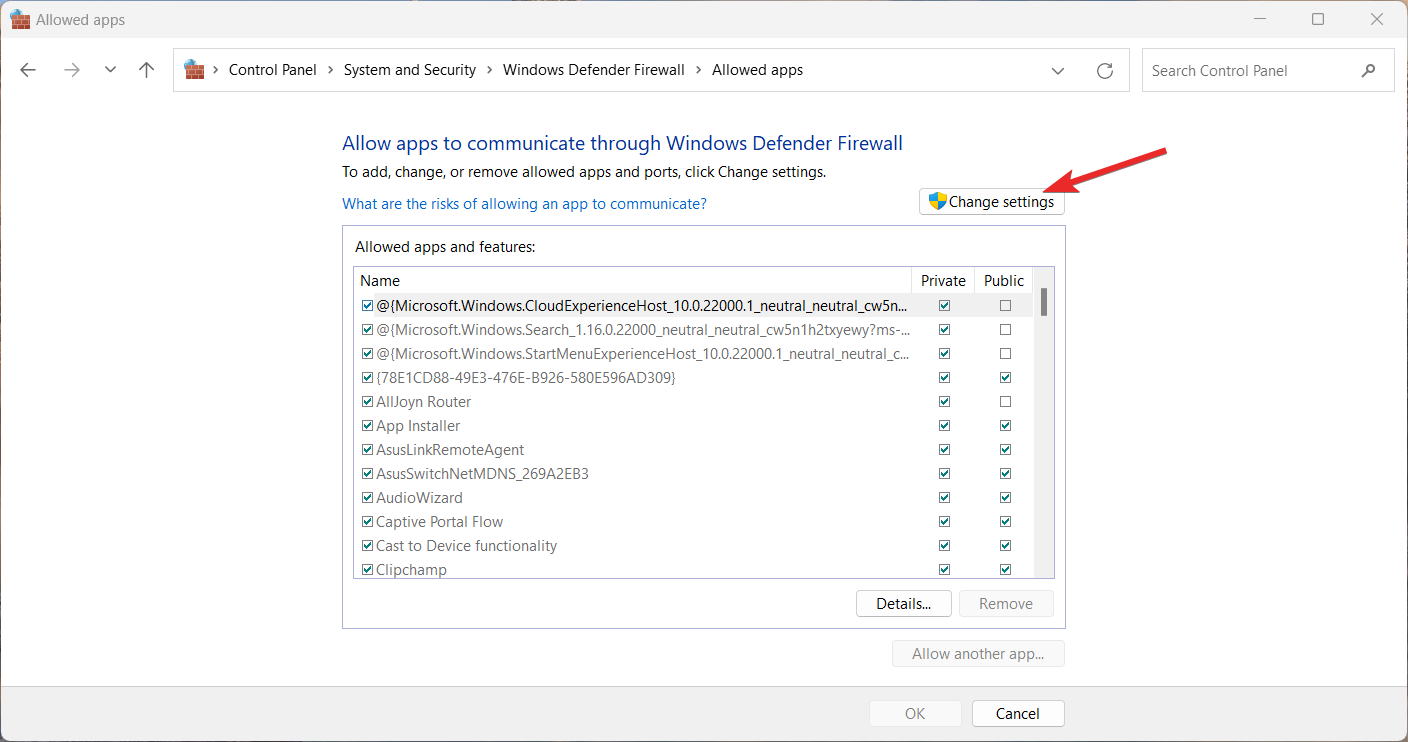Viewport: 1408px width, 742px height.
Task: Toggle Public checkbox for Microsoft.Windows.Search row
Action: pyautogui.click(x=1005, y=329)
